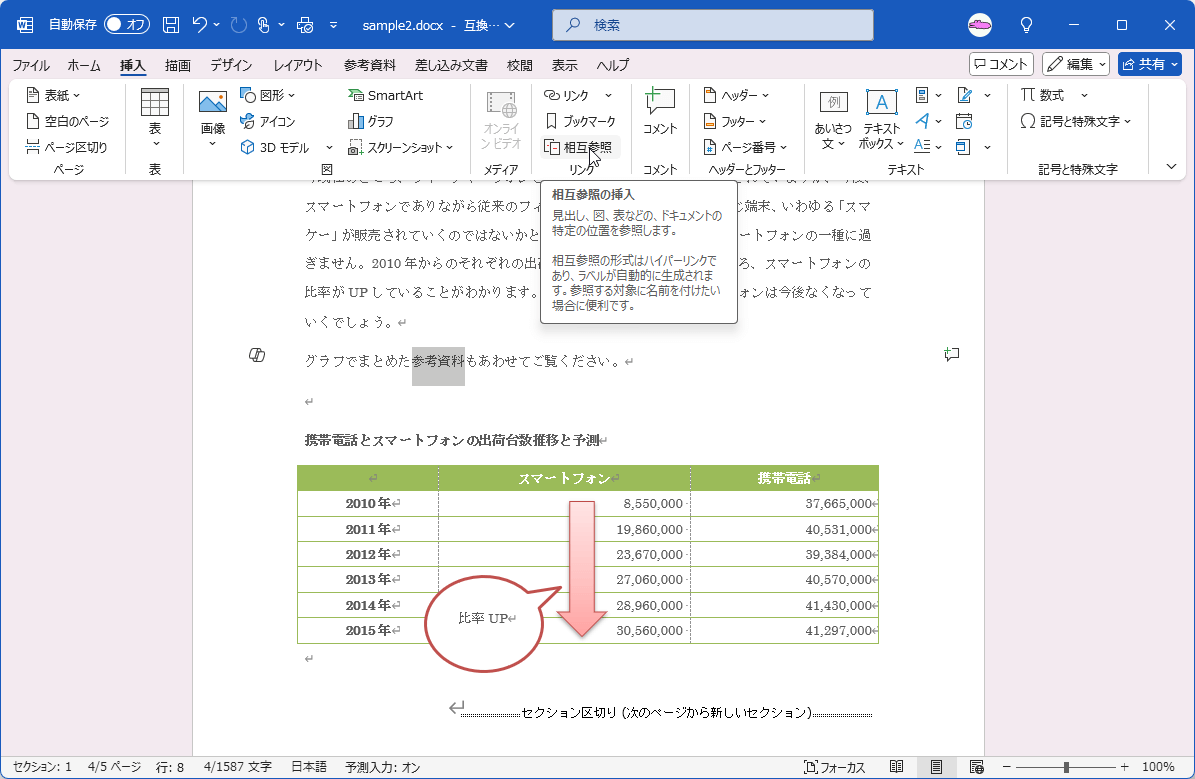Open the ページ番号 page number dropdown
This screenshot has width=1195, height=779.
pos(749,146)
